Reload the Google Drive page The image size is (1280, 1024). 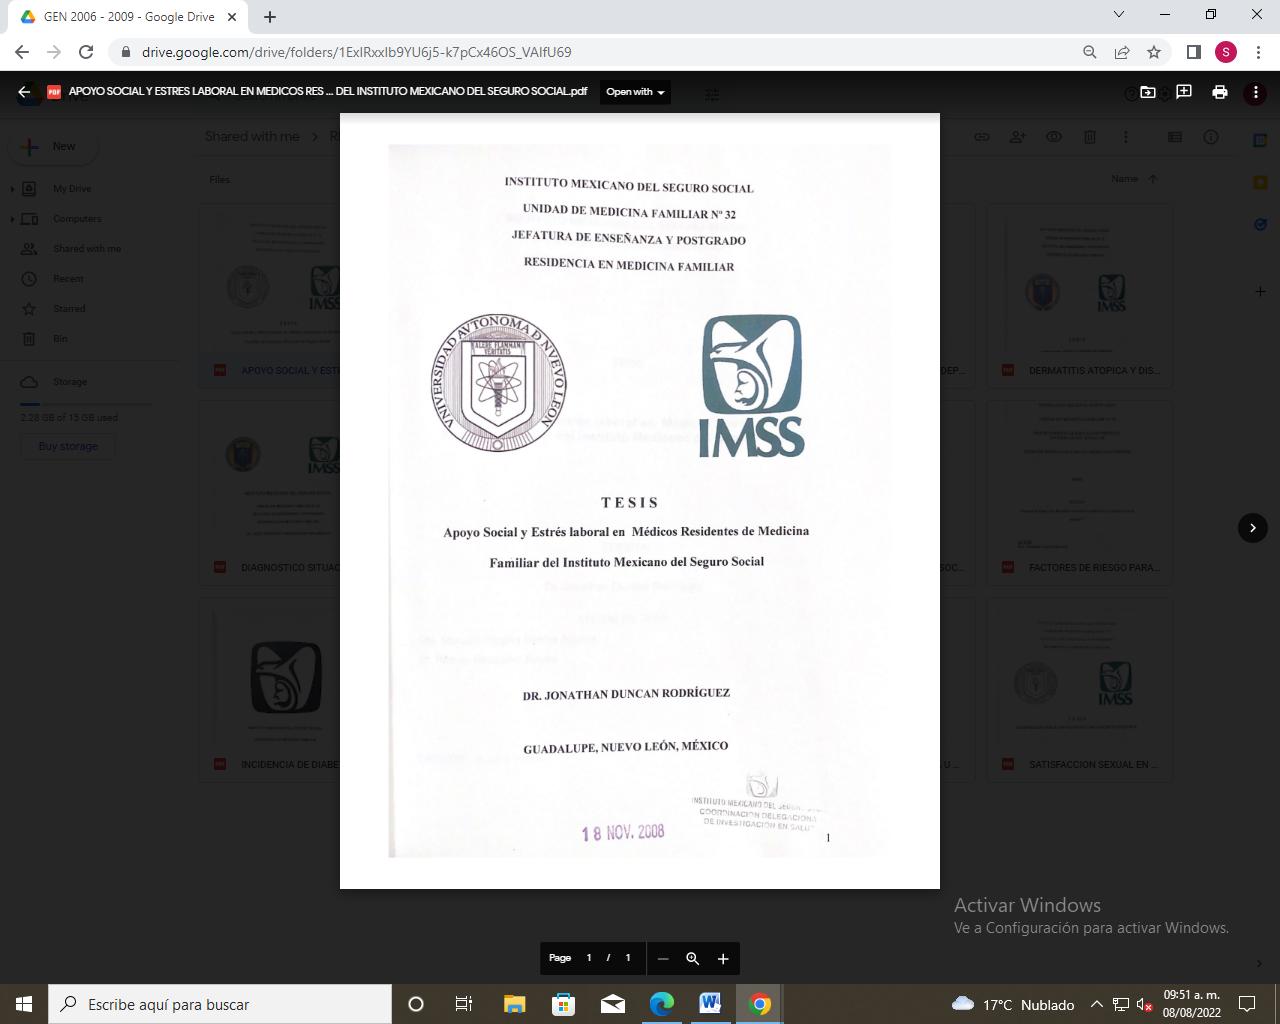[86, 52]
